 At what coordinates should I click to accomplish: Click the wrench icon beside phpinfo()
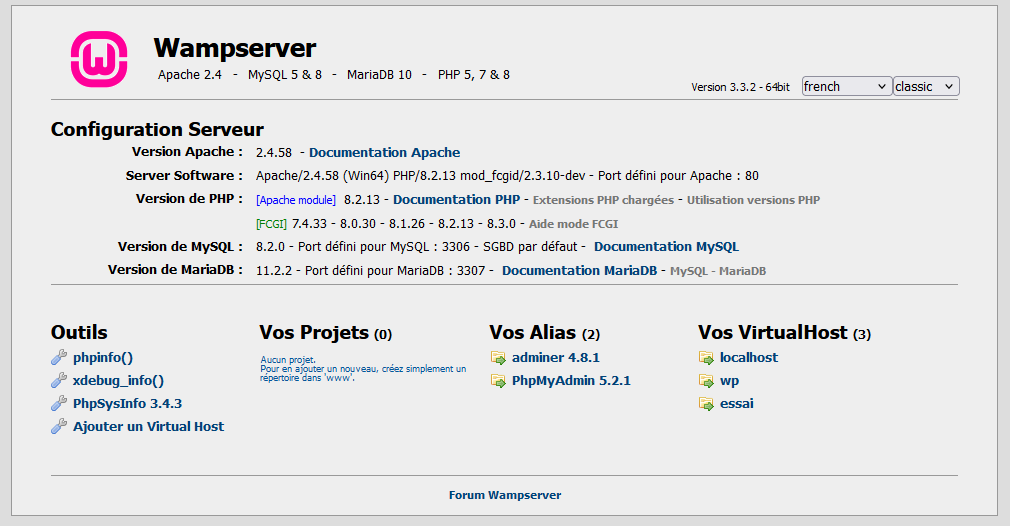(x=59, y=357)
